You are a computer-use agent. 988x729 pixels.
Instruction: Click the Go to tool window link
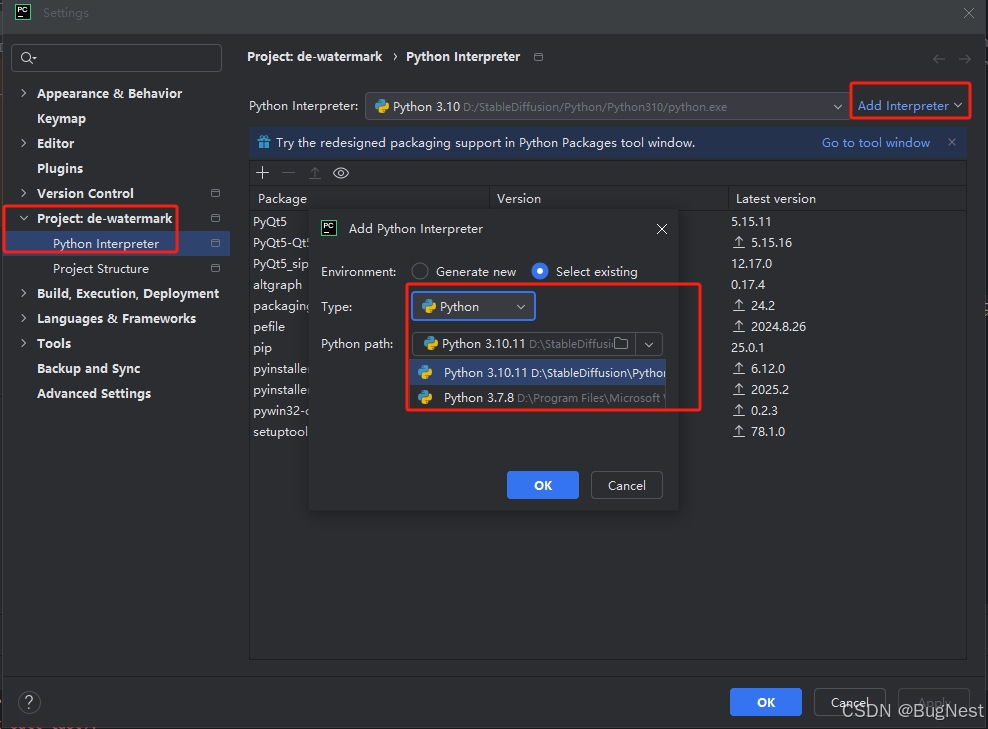tap(876, 142)
